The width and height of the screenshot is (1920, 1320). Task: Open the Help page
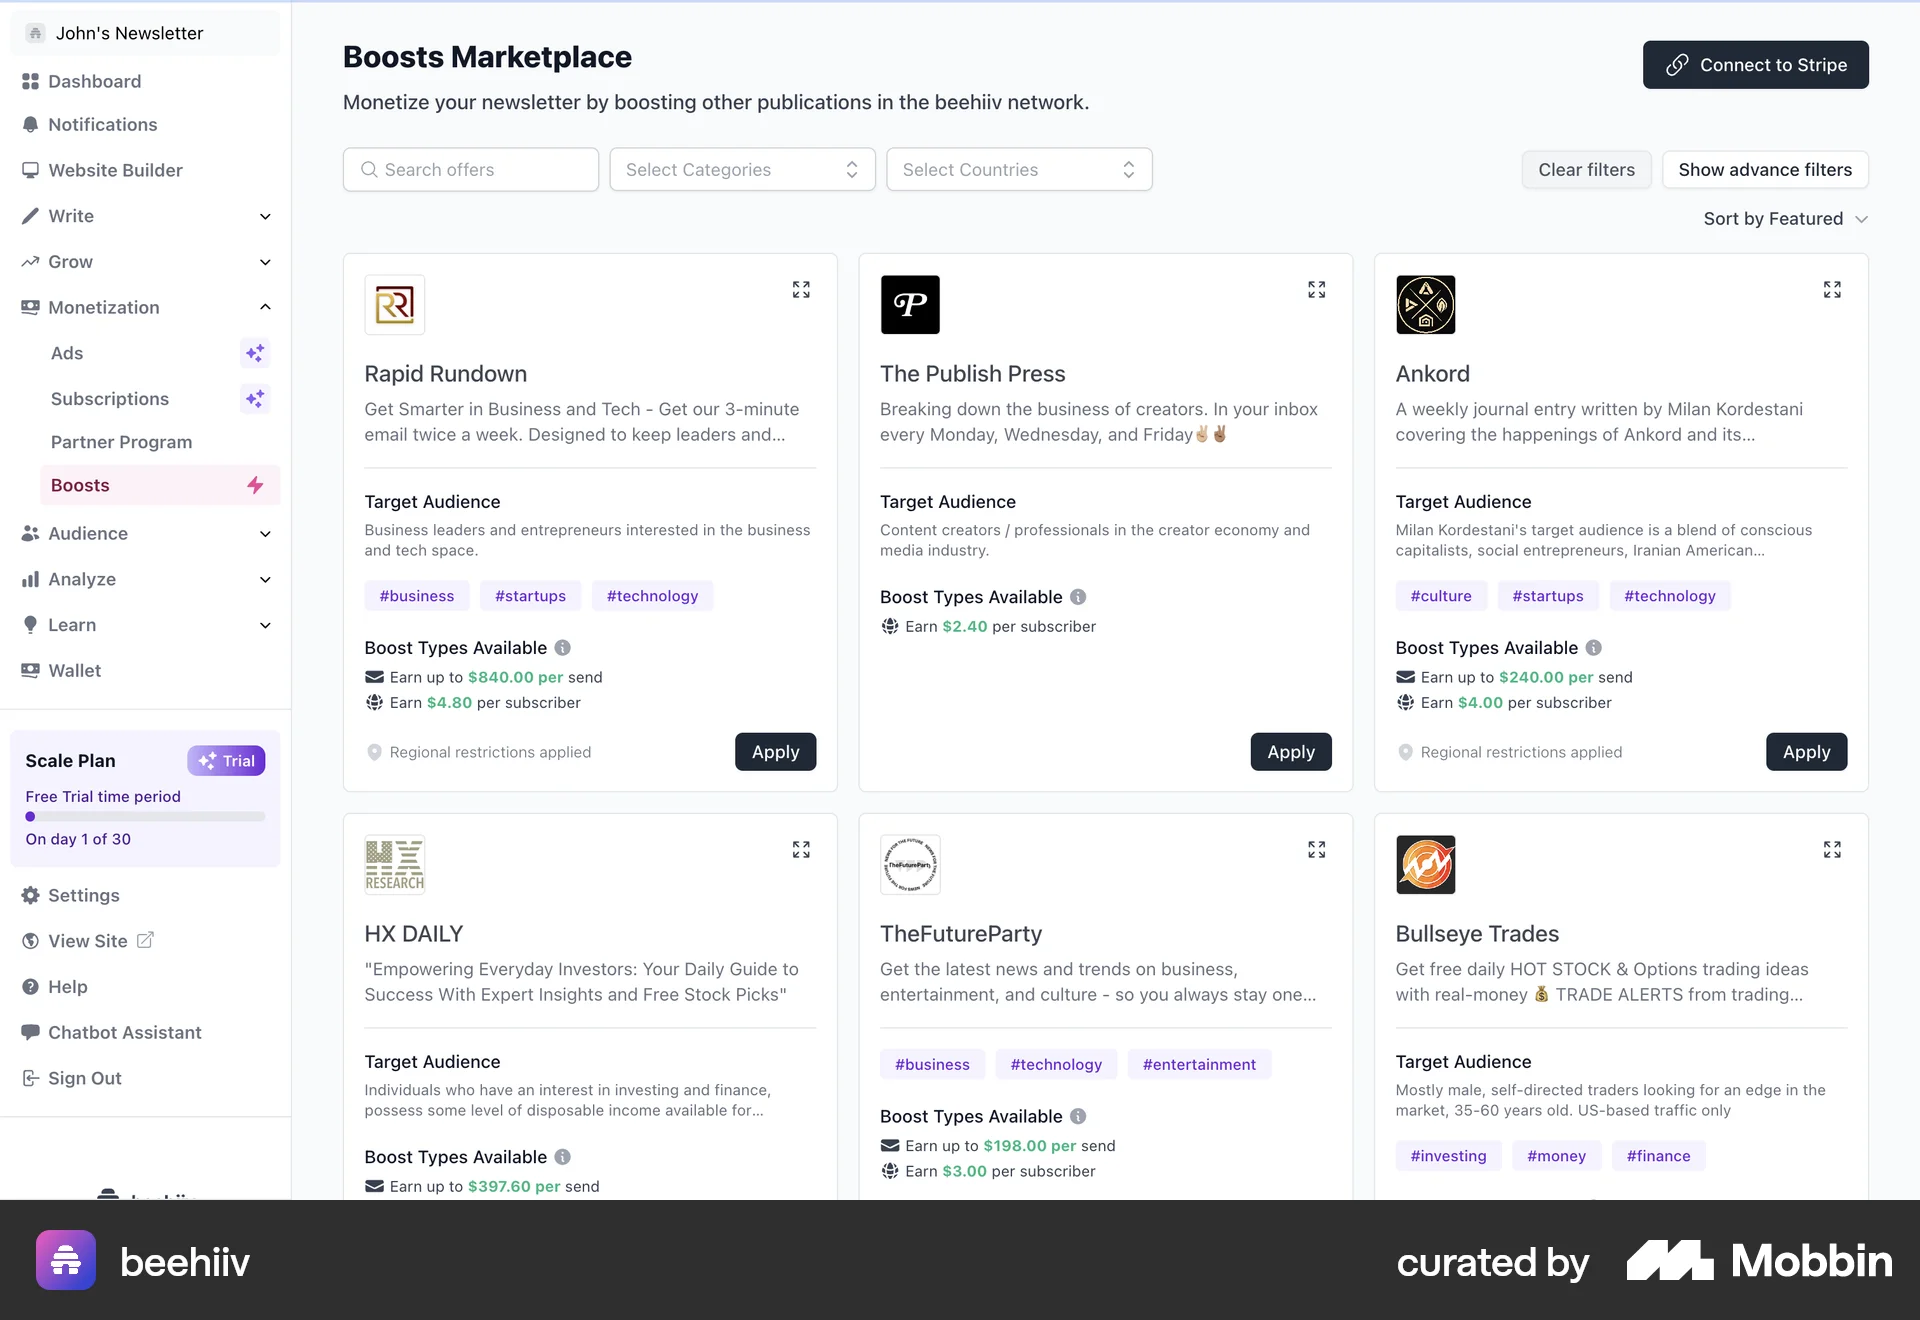coord(146,987)
